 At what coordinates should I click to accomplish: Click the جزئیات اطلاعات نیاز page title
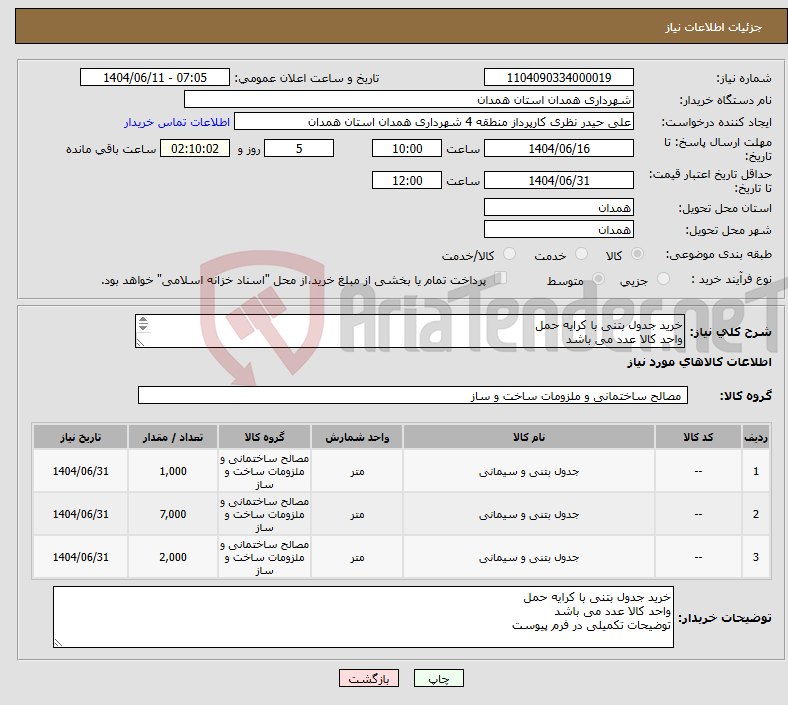tap(714, 27)
